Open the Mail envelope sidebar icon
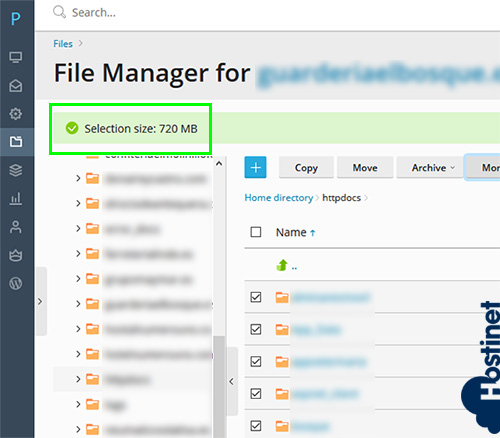This screenshot has width=500, height=438. click(16, 86)
